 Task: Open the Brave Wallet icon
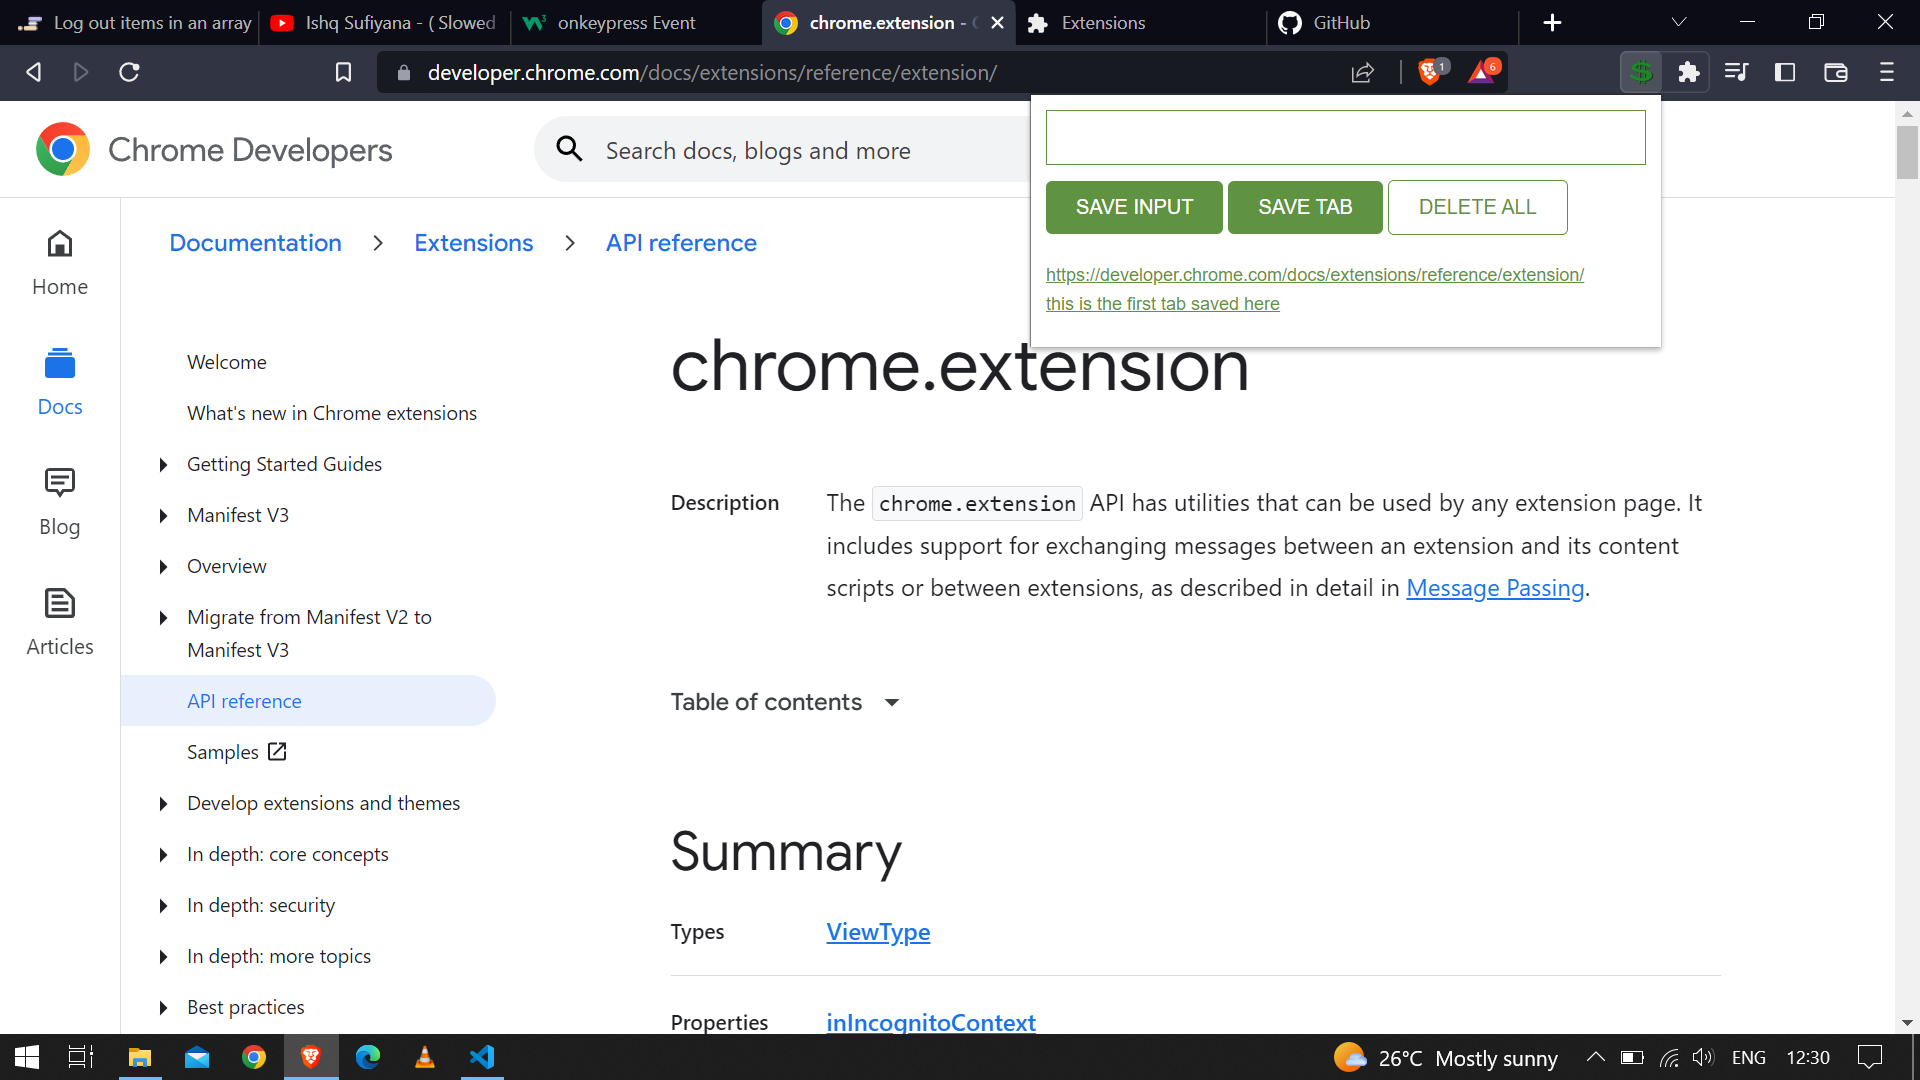1836,72
